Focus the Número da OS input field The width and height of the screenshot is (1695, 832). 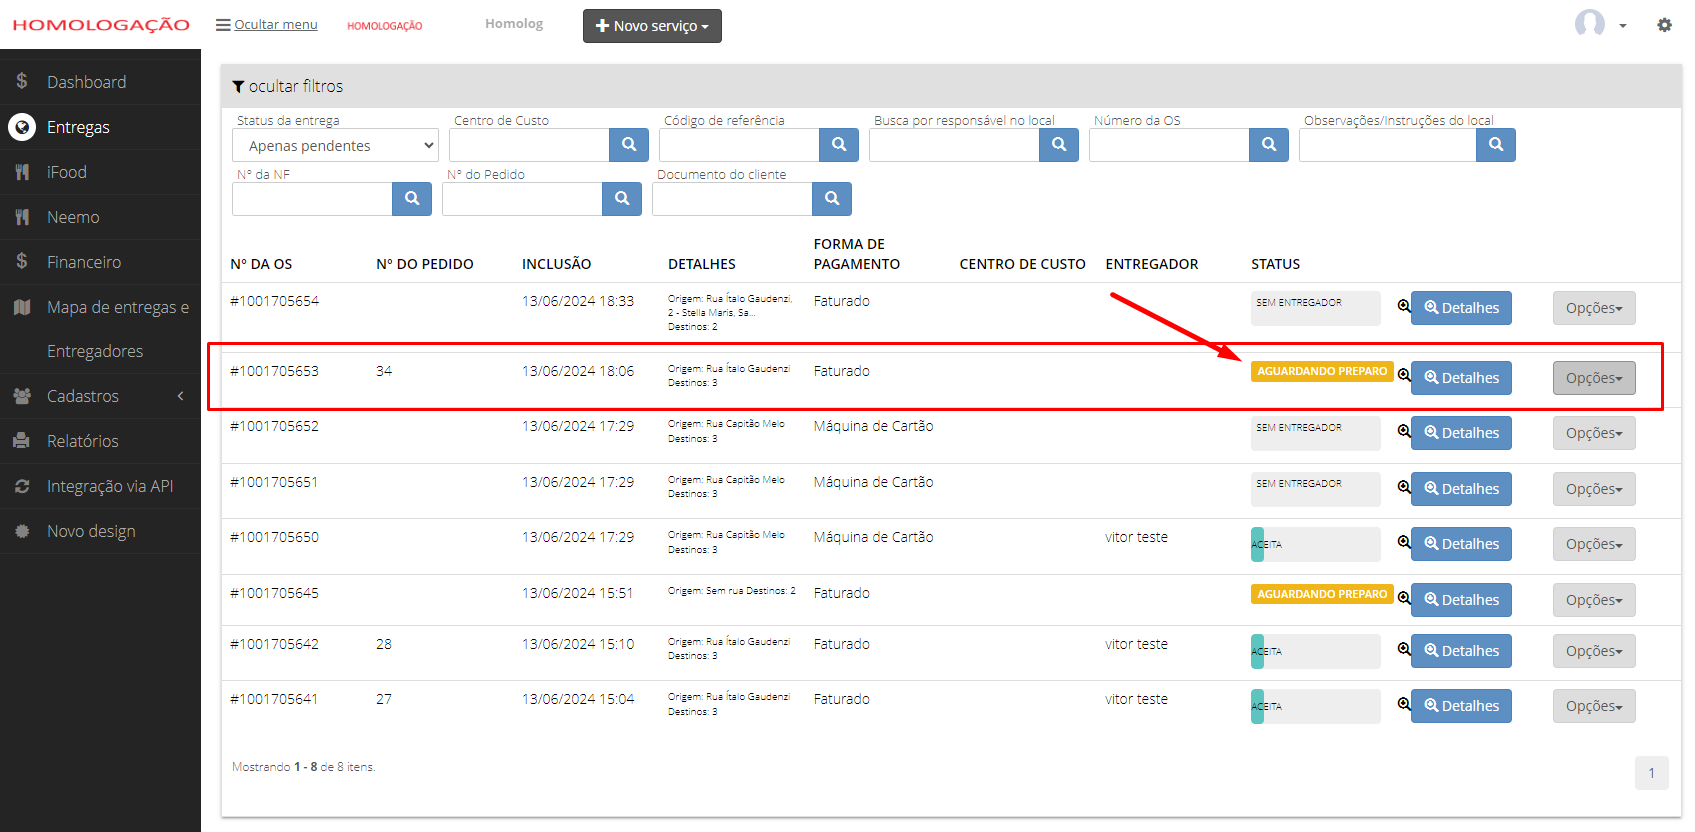(x=1169, y=145)
